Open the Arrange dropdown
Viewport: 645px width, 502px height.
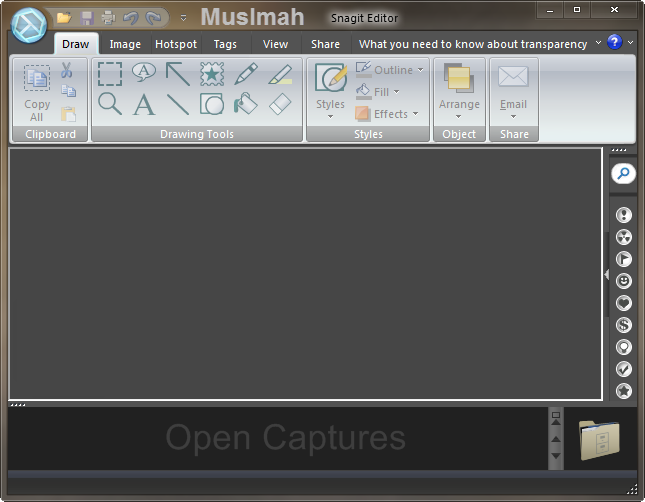[x=459, y=88]
